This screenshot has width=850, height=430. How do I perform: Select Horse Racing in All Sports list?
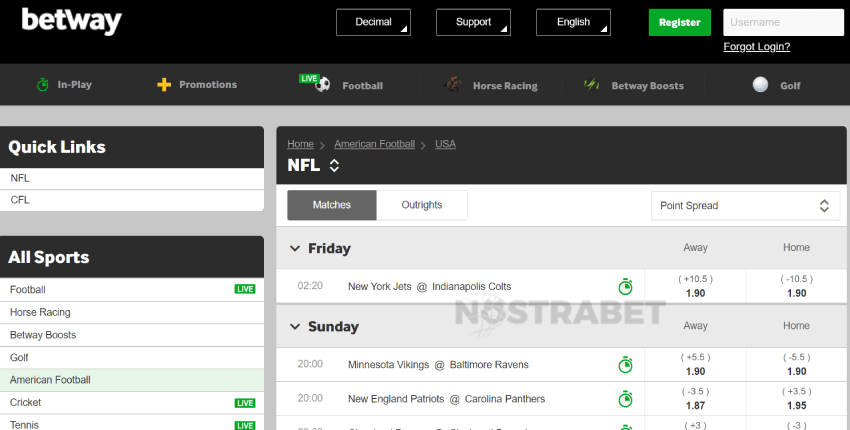click(x=132, y=312)
